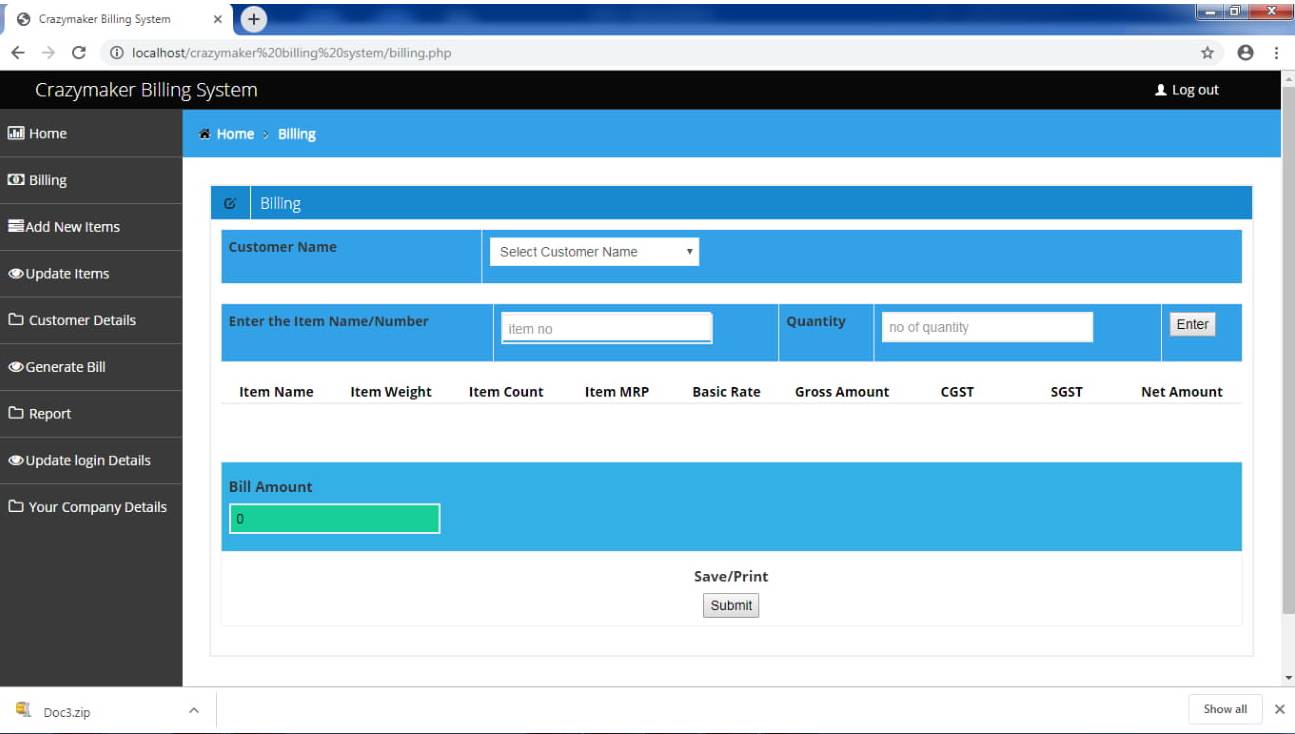Bookmark this page with the star icon
The height and width of the screenshot is (734, 1295).
[1207, 53]
